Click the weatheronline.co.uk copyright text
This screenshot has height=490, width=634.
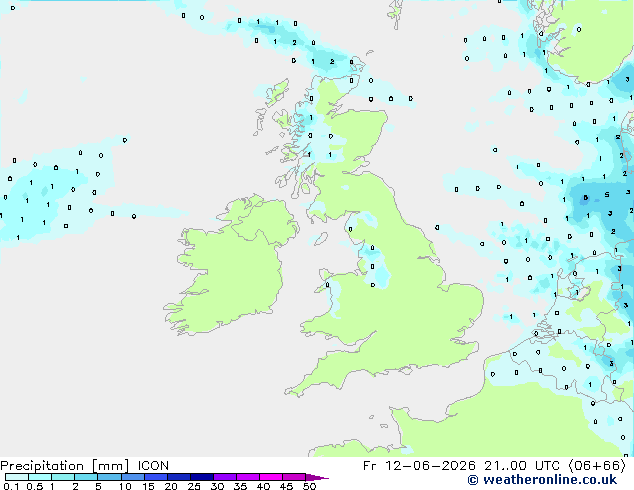542,480
